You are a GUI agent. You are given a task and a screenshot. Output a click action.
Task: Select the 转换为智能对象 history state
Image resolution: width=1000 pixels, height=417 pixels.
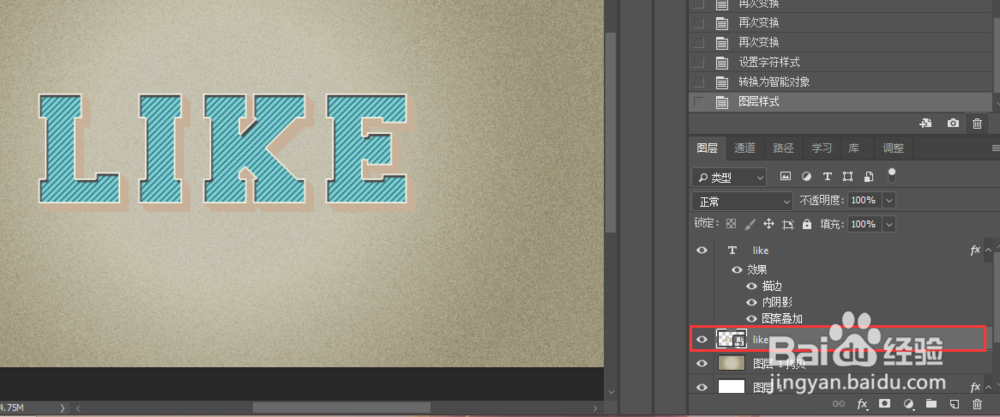[840, 82]
